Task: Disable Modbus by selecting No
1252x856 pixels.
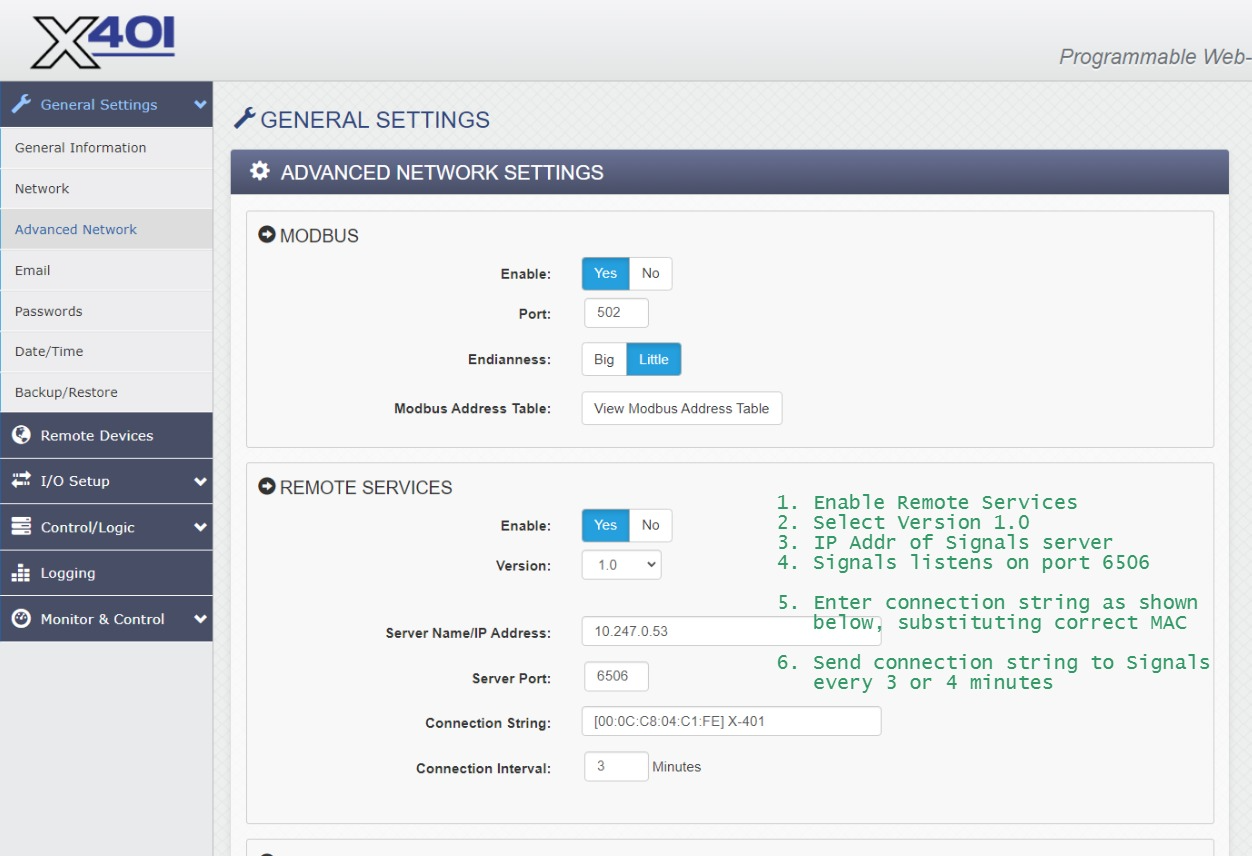Action: click(x=650, y=273)
